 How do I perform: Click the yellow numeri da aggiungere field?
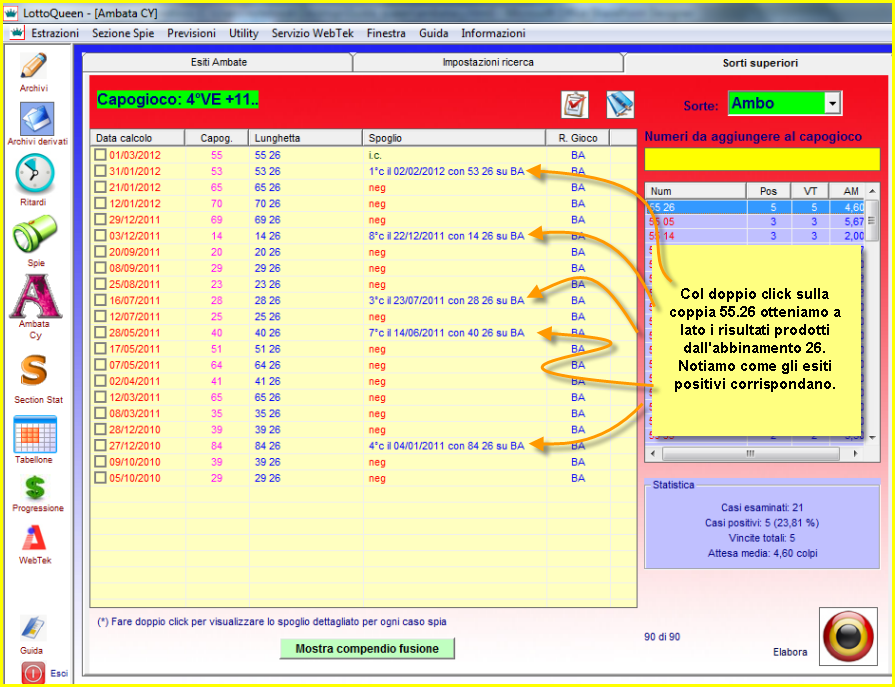762,159
